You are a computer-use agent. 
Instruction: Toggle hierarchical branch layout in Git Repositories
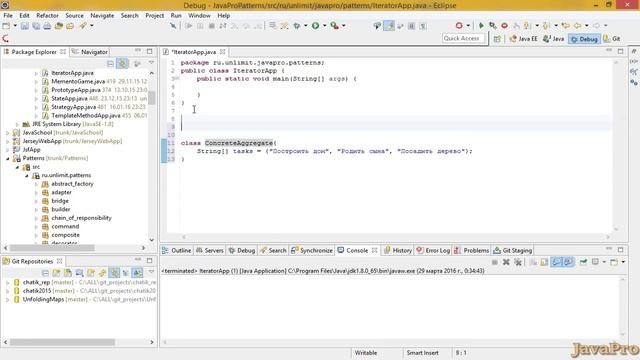[x=126, y=273]
